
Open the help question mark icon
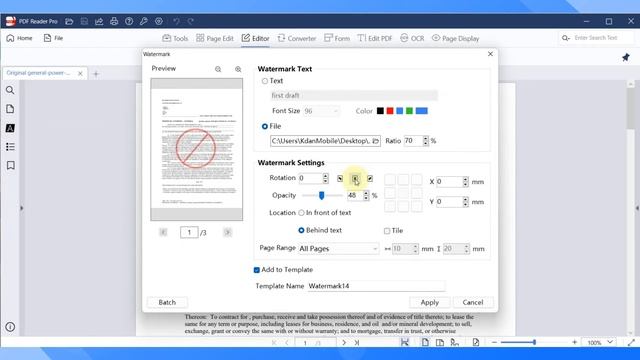pos(129,21)
